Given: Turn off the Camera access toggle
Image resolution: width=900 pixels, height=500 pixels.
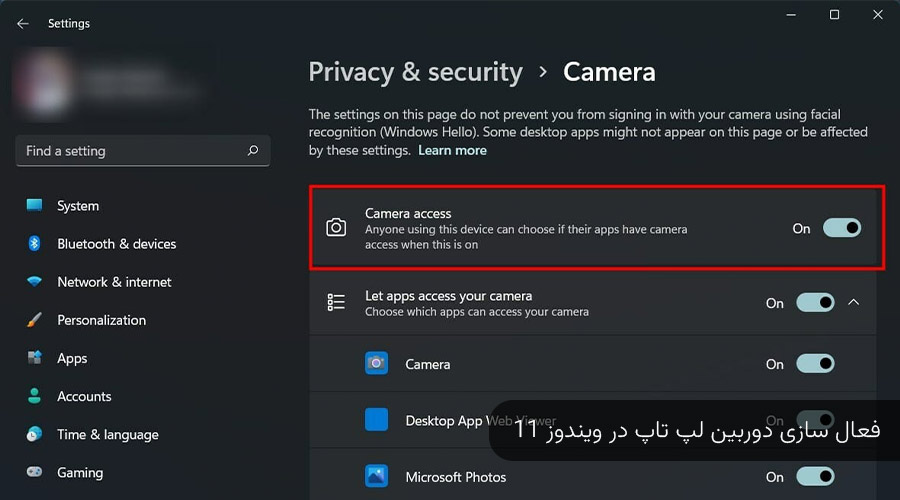Looking at the screenshot, I should point(842,228).
